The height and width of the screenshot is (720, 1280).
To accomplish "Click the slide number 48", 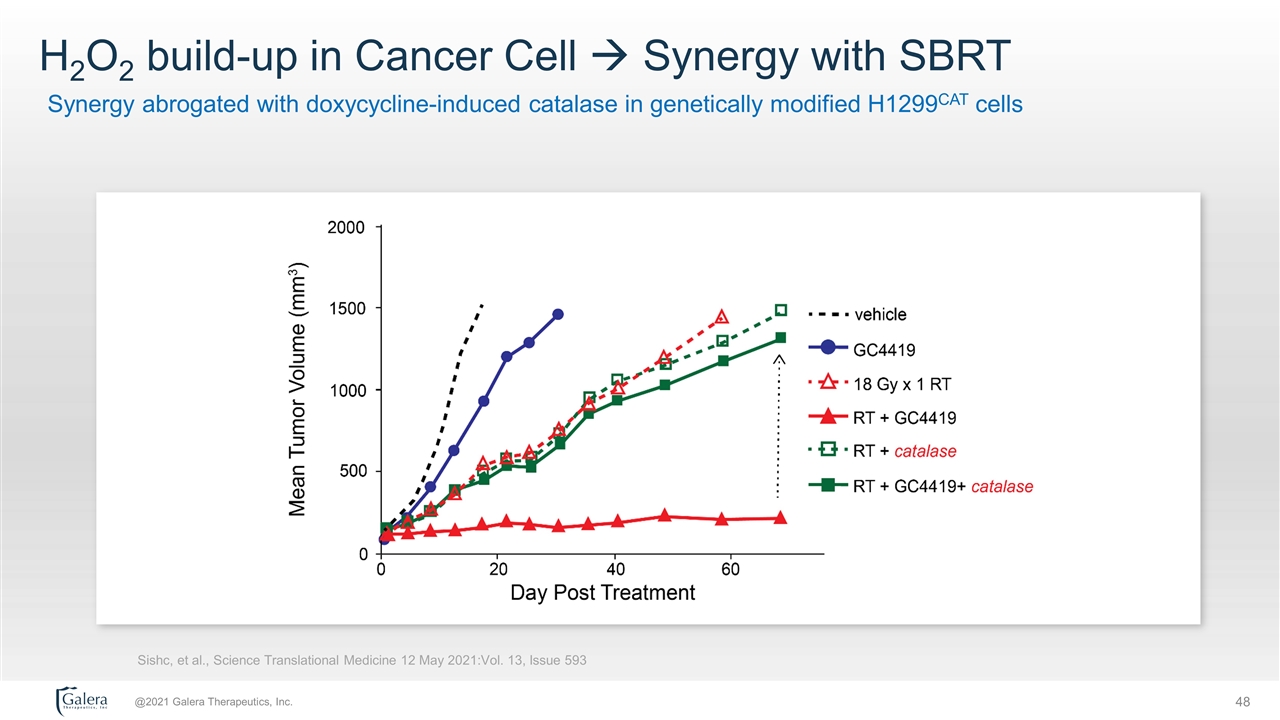I will coord(1244,702).
